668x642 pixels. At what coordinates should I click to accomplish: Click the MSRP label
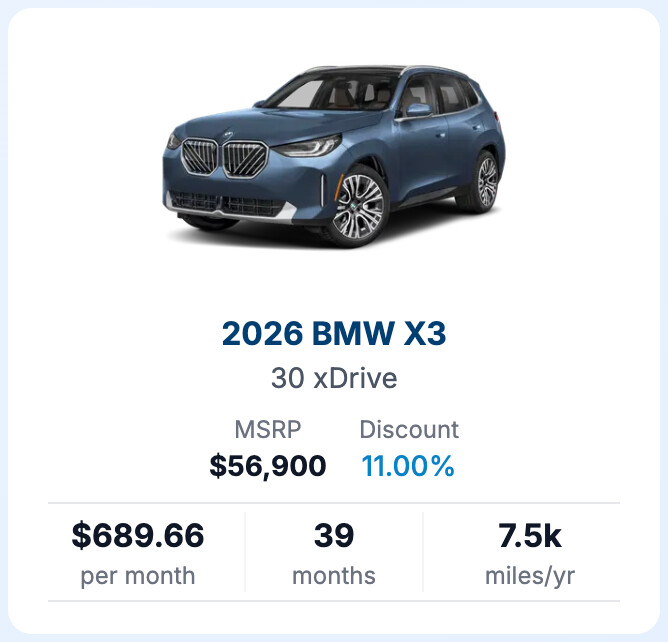tap(267, 430)
